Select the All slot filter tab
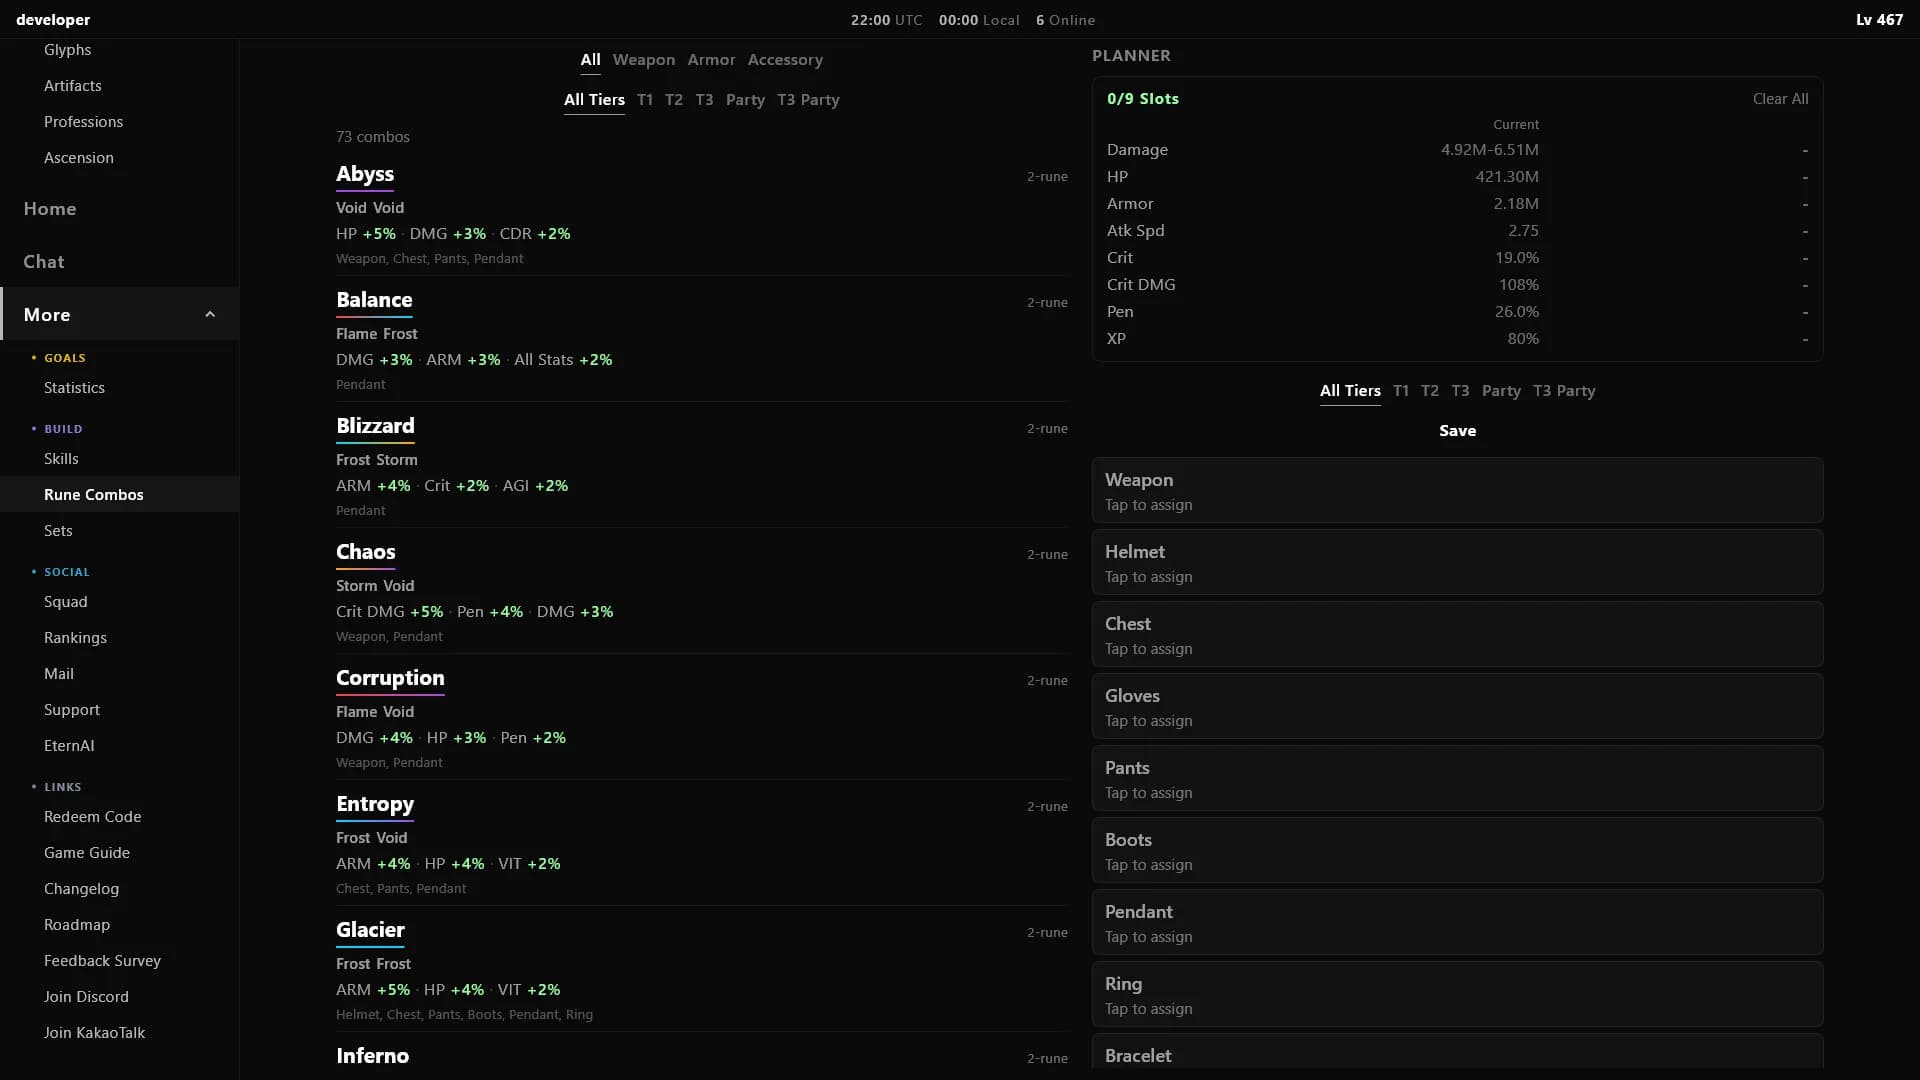Image resolution: width=1920 pixels, height=1080 pixels. (590, 60)
